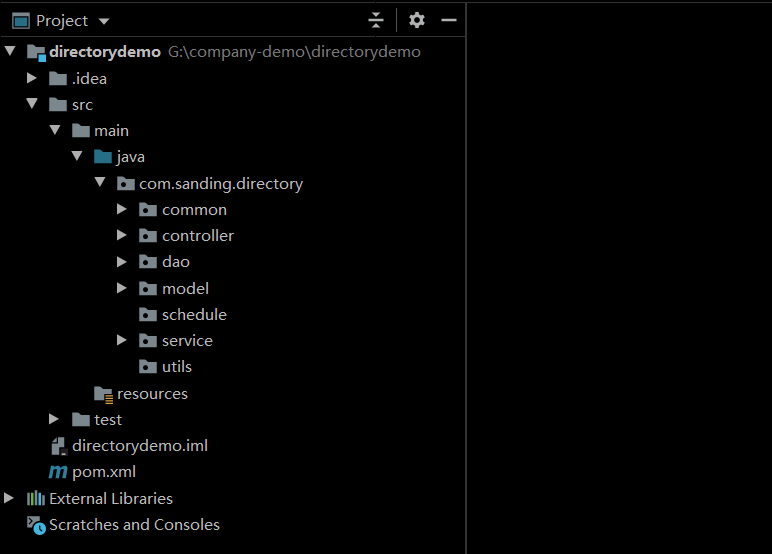Select the service package label
772x554 pixels.
point(187,341)
